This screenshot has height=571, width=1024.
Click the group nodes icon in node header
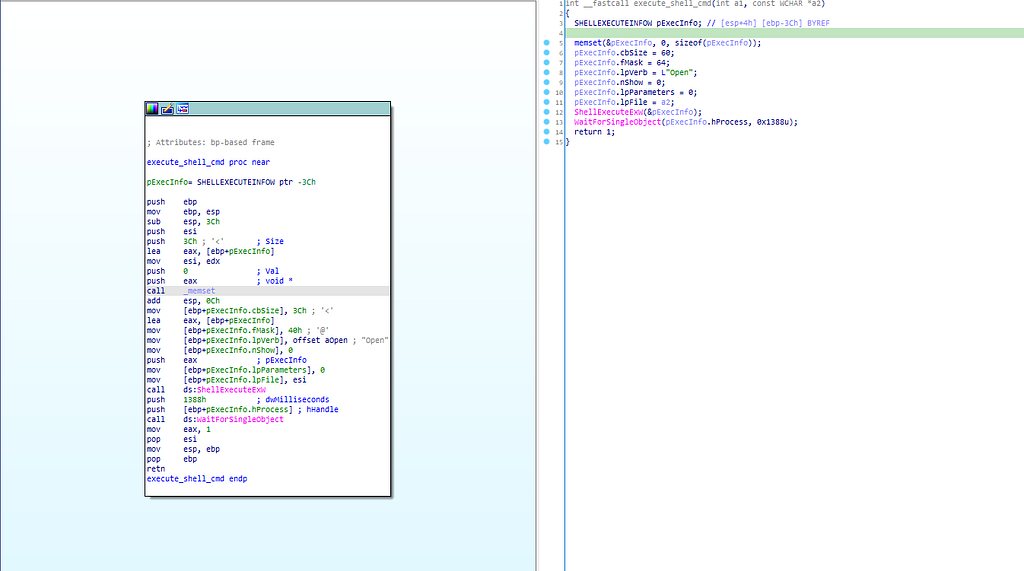point(183,109)
